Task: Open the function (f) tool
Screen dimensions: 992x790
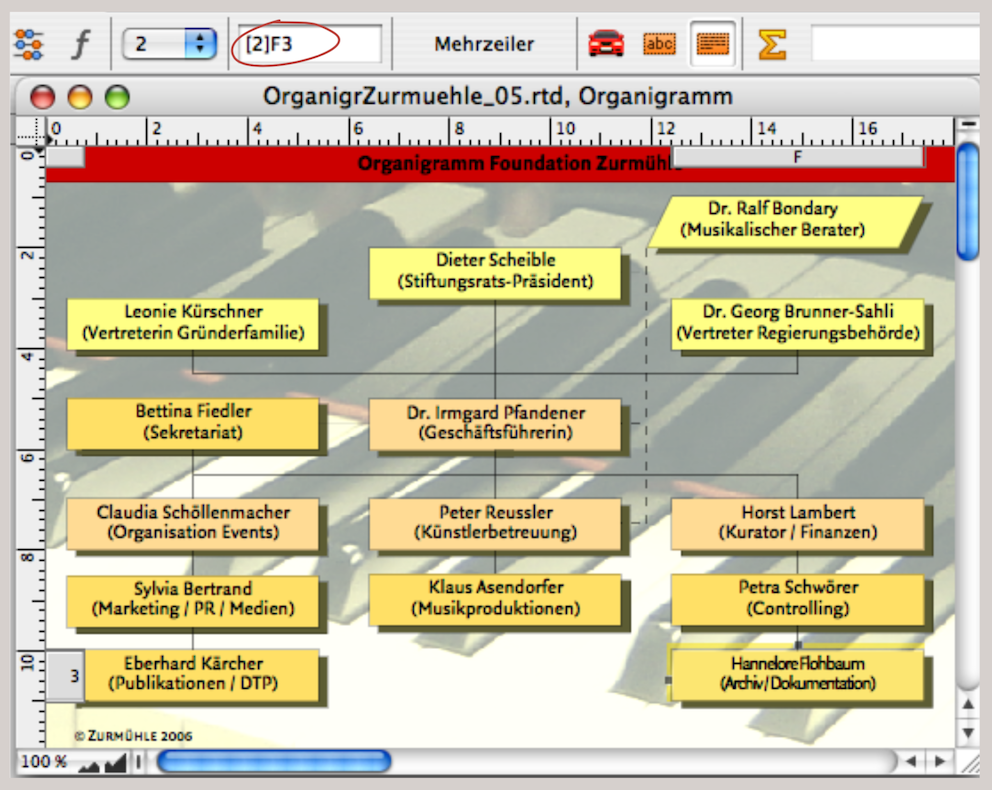Action: tap(80, 44)
